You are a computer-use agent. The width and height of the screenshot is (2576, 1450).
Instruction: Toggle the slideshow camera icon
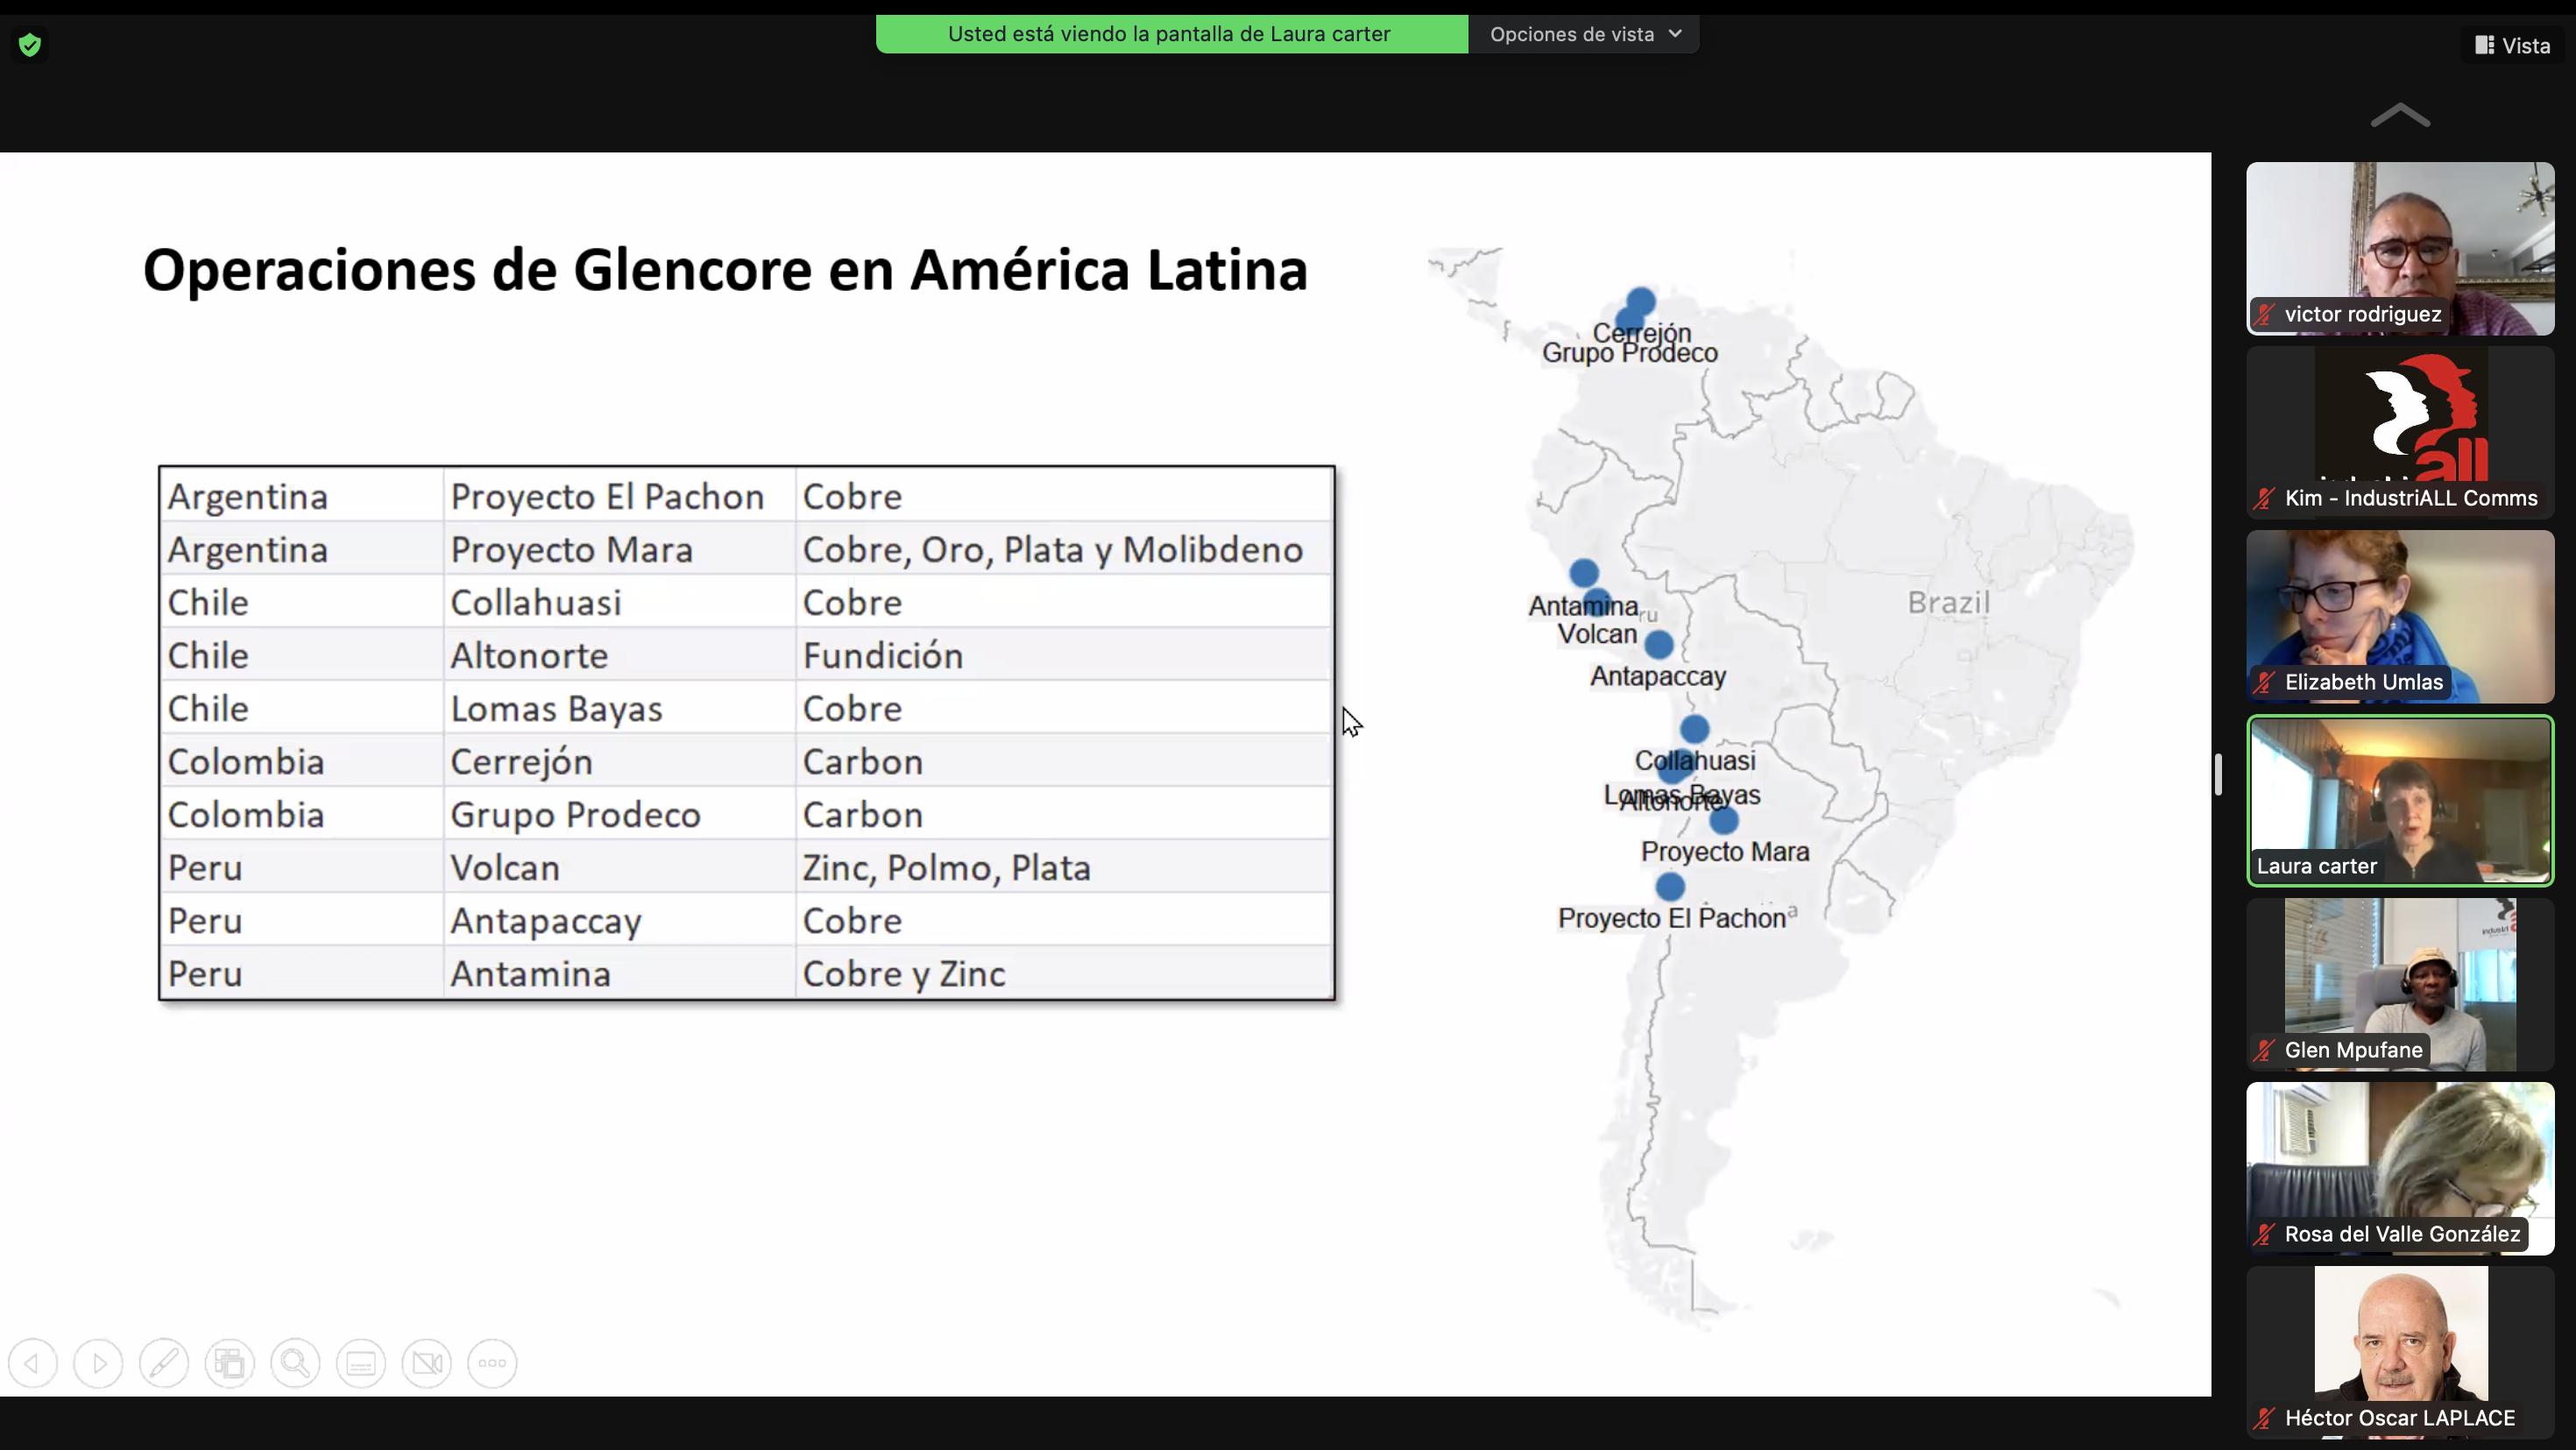coord(427,1363)
